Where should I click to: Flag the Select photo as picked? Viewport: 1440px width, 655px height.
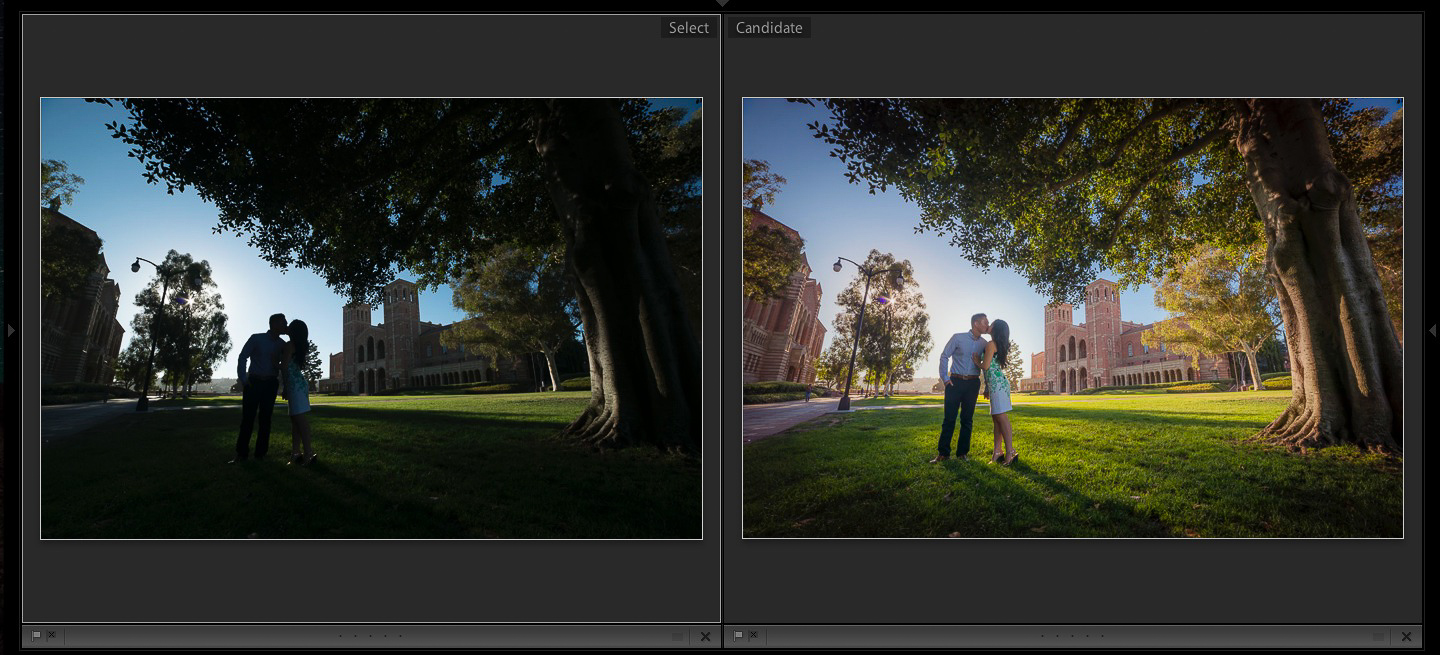pyautogui.click(x=37, y=636)
